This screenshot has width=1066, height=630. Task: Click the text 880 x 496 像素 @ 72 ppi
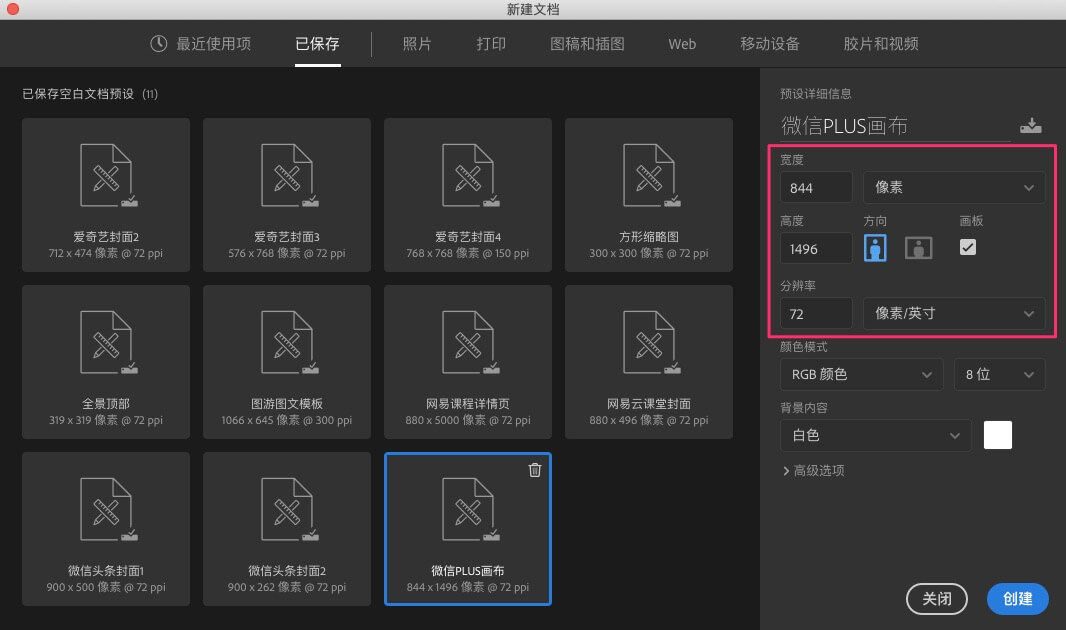click(649, 420)
